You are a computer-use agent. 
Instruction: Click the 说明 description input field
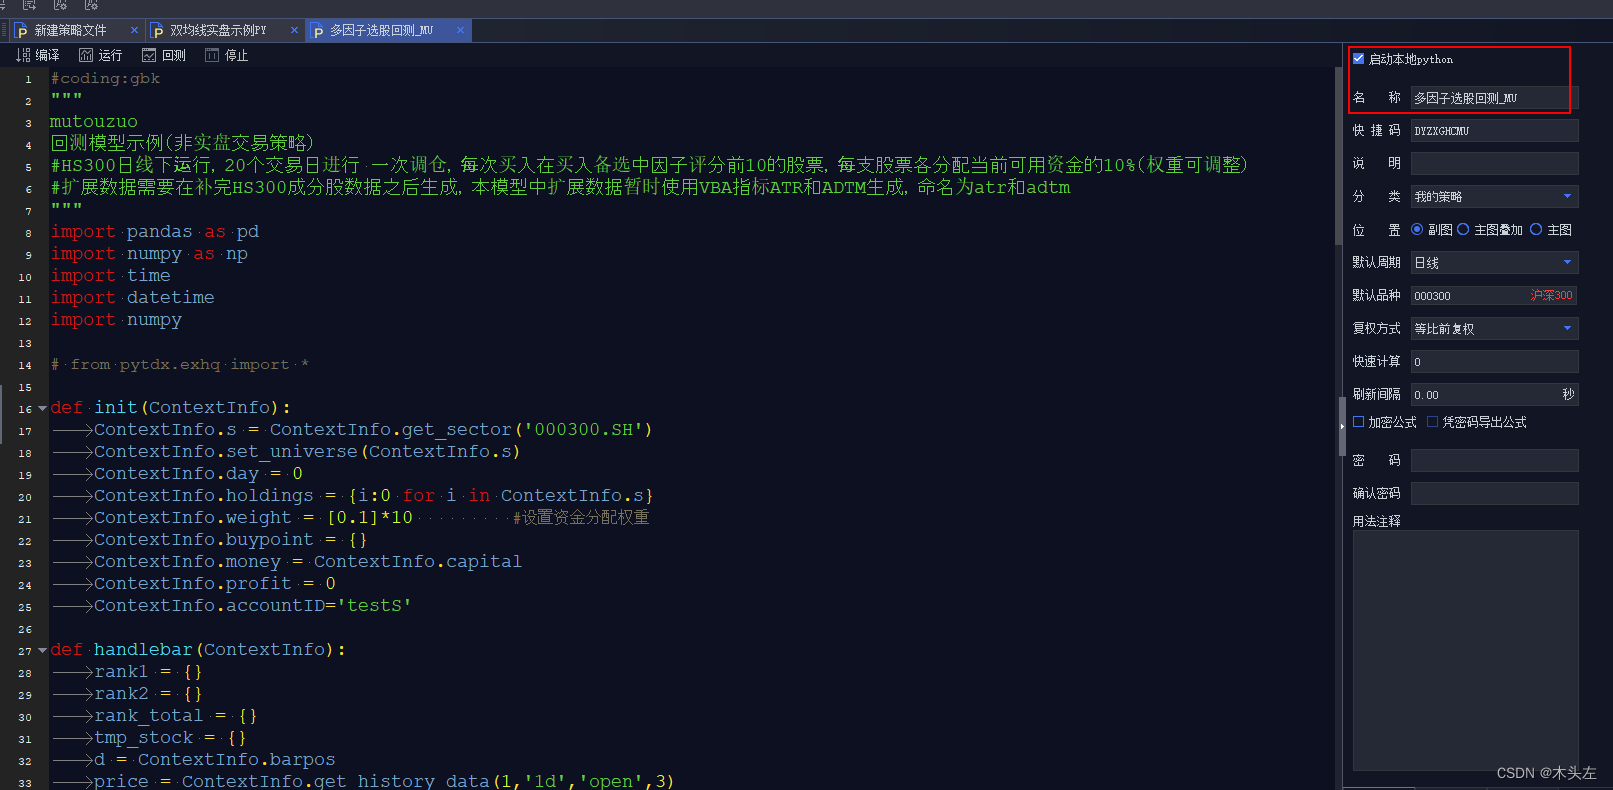pyautogui.click(x=1494, y=163)
